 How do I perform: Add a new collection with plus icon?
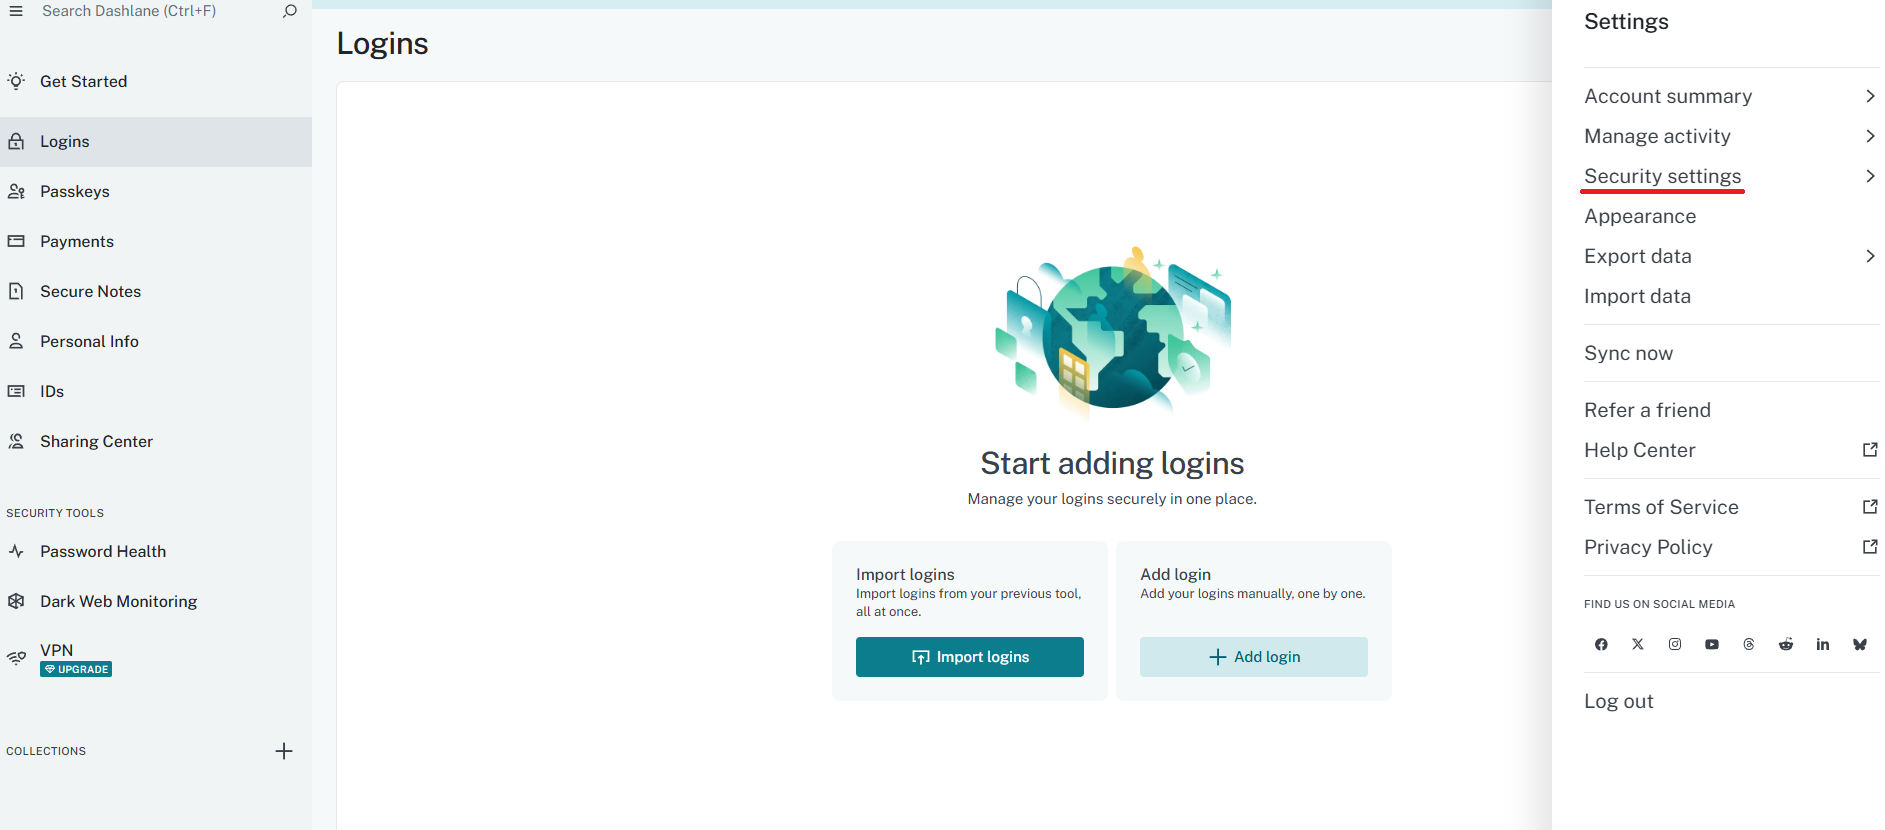[284, 751]
